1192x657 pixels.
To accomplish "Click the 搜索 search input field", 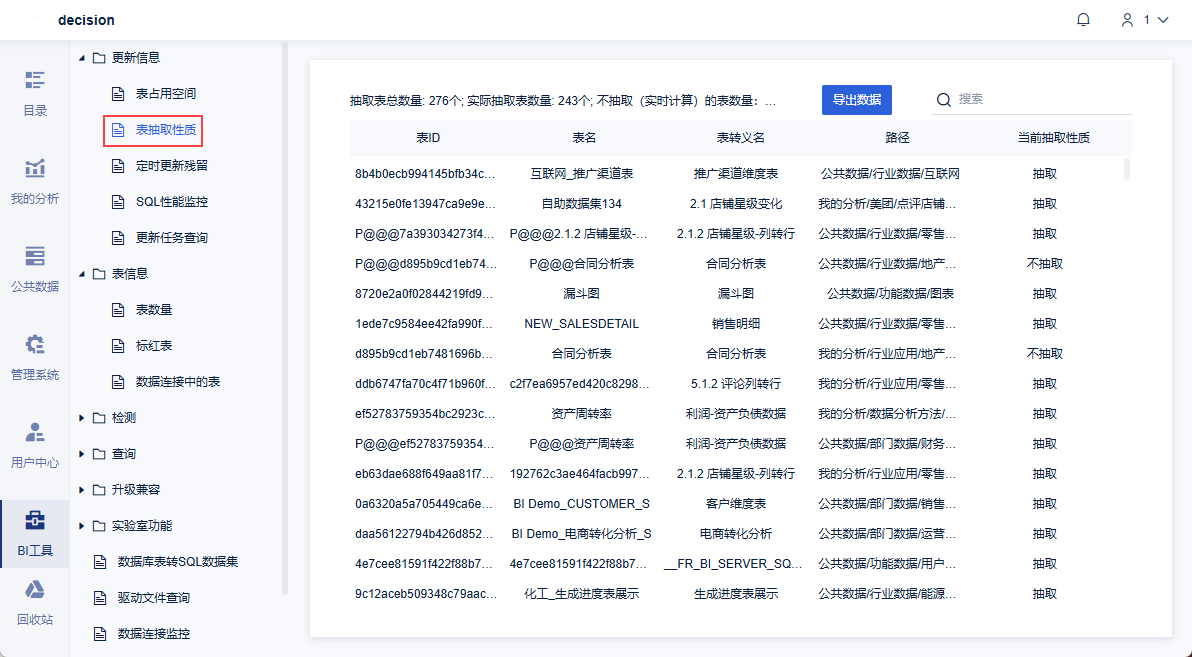I will (1032, 100).
